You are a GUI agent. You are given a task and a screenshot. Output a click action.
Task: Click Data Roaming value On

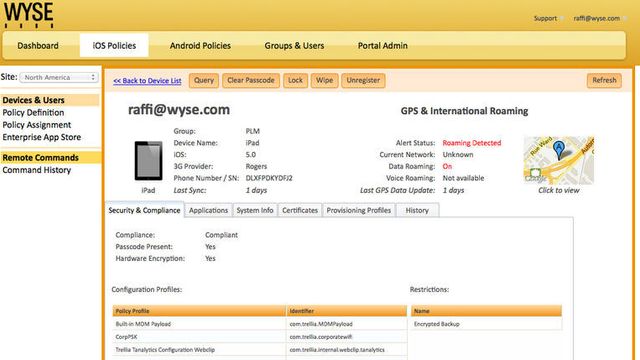447,167
